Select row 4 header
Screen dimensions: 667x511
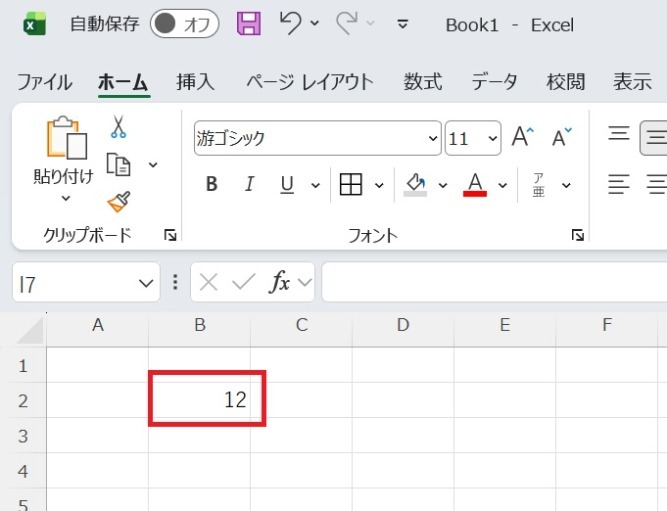coord(23,471)
